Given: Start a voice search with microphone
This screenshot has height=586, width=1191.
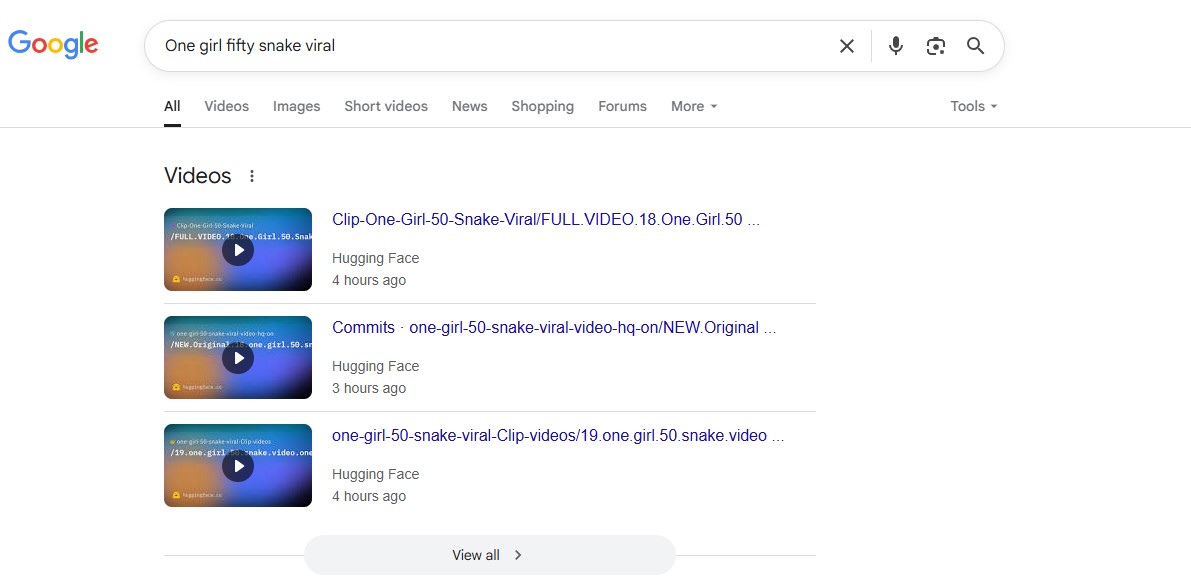Looking at the screenshot, I should click(896, 46).
